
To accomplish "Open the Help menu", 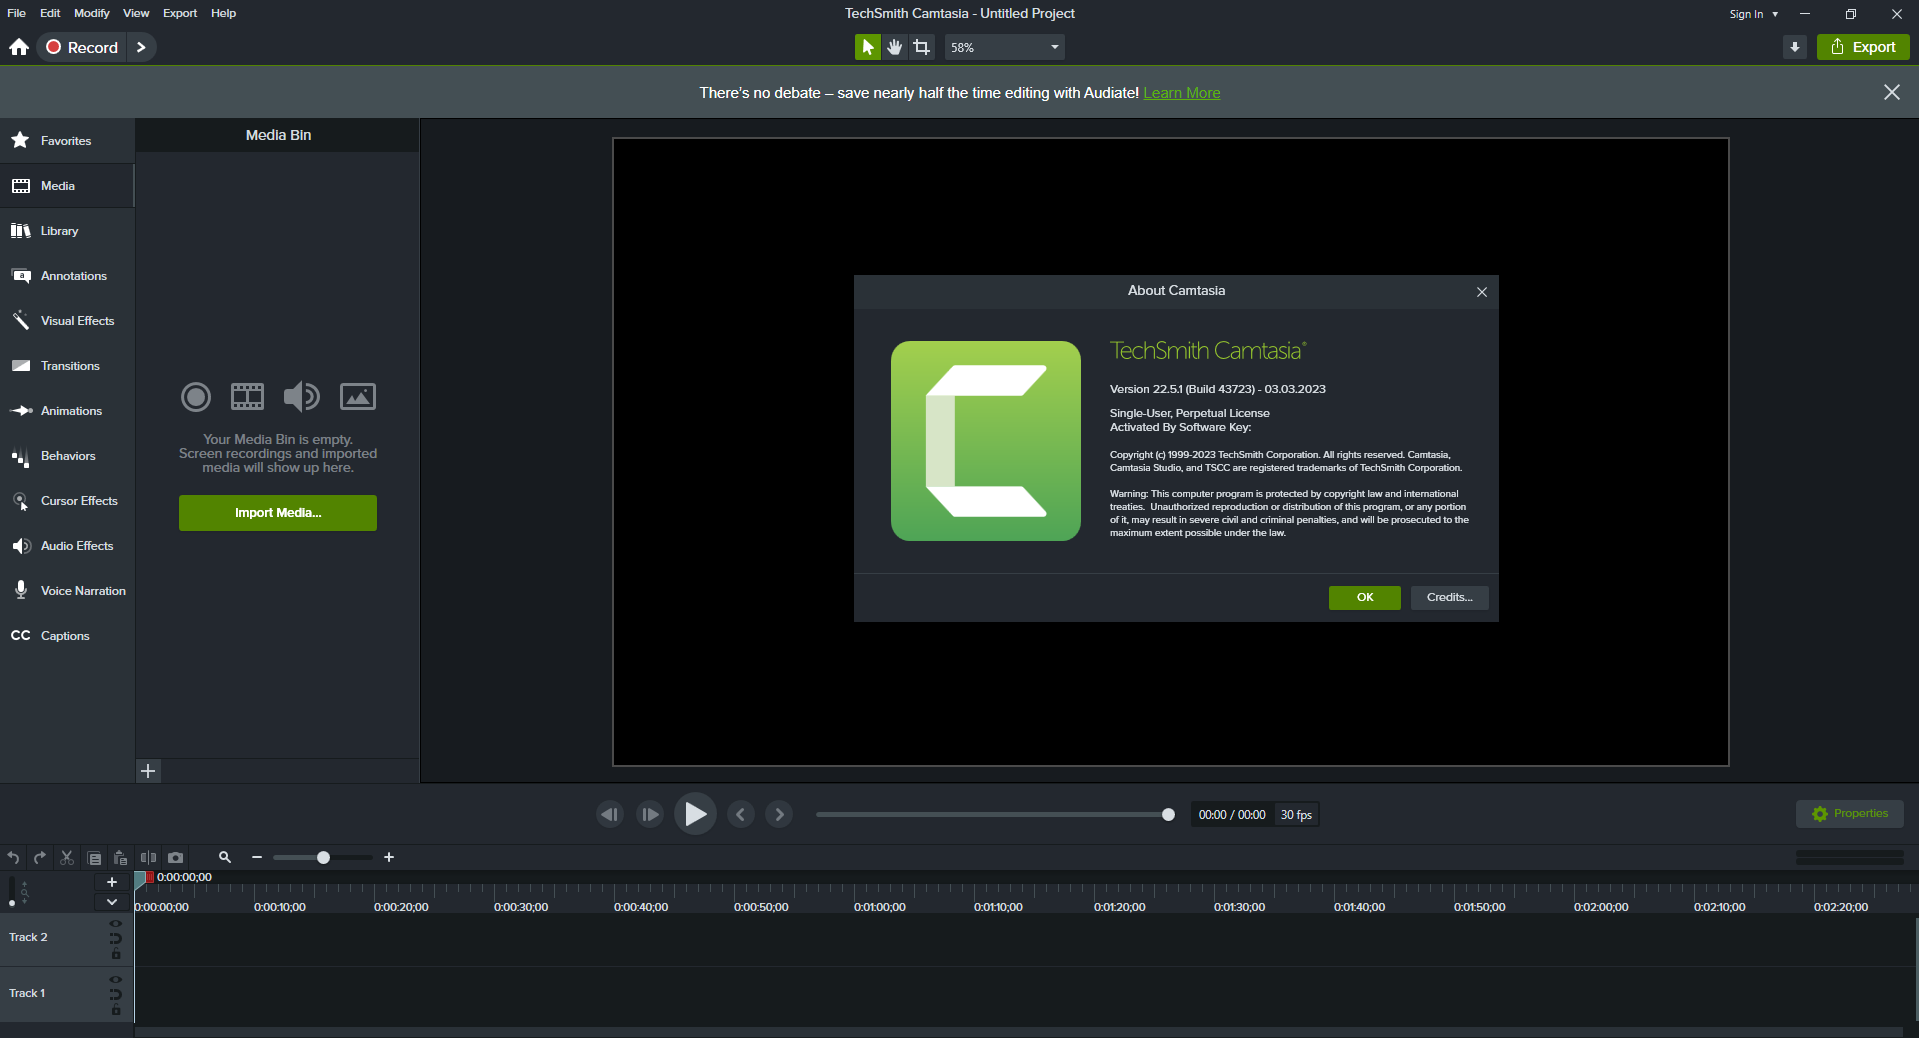I will [224, 13].
